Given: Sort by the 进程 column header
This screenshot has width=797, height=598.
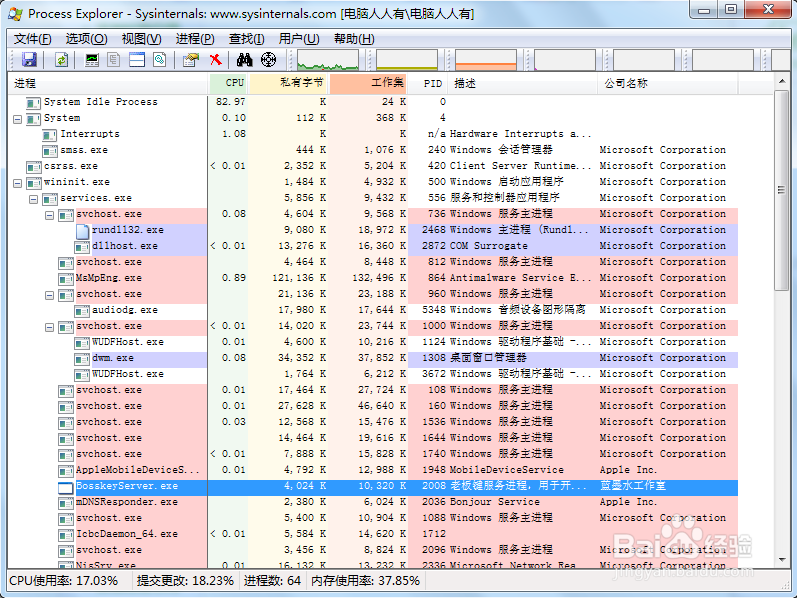Looking at the screenshot, I should click(x=108, y=83).
